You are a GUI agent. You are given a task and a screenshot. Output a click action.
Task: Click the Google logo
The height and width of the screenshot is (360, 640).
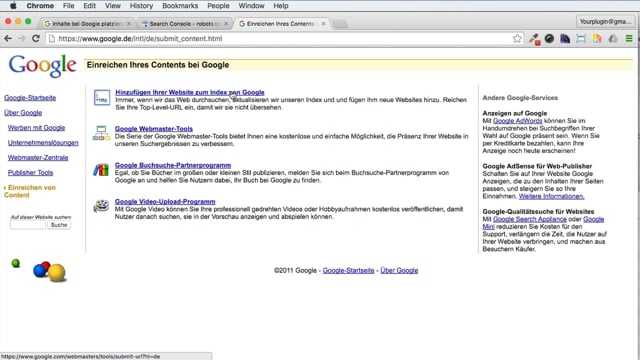[x=42, y=65]
